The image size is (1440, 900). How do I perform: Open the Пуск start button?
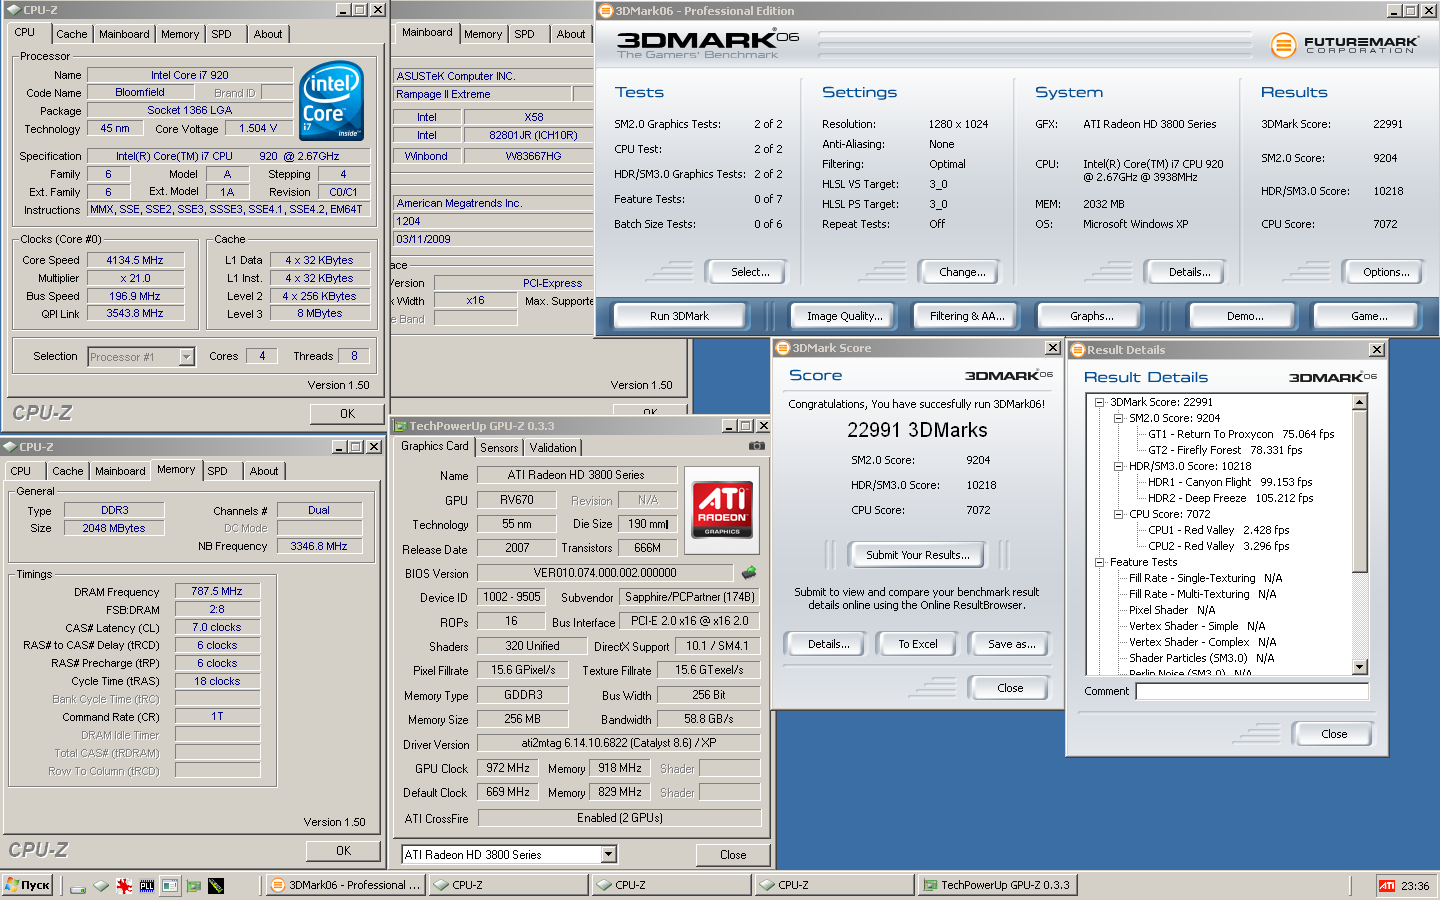[x=27, y=885]
